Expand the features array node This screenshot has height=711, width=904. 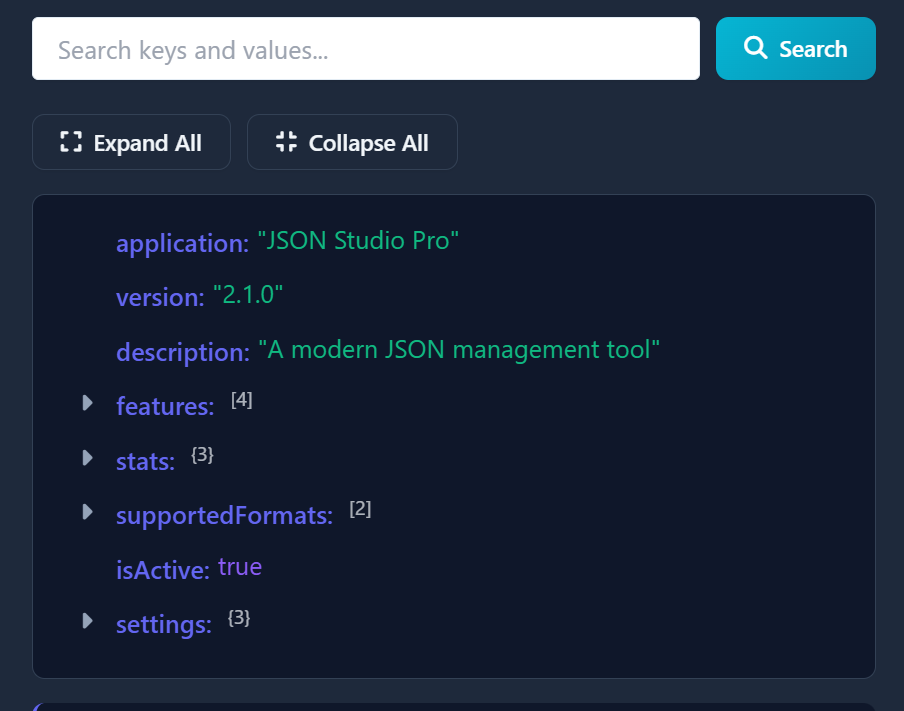(x=88, y=402)
